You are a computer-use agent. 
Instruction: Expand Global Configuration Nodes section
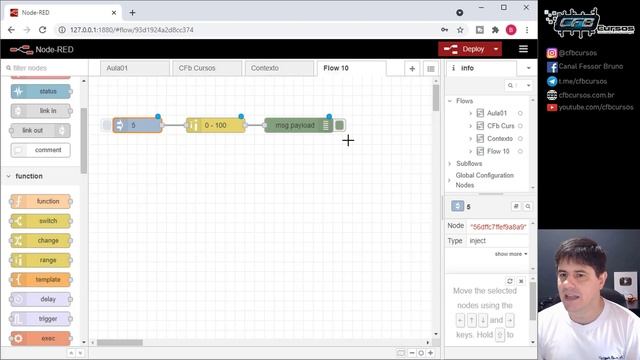(450, 180)
